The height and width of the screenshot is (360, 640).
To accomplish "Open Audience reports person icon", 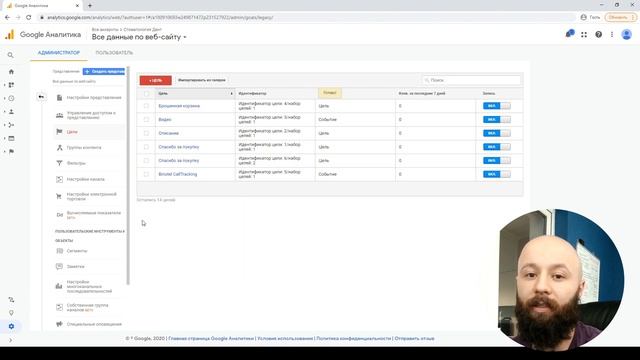I will coord(11,111).
